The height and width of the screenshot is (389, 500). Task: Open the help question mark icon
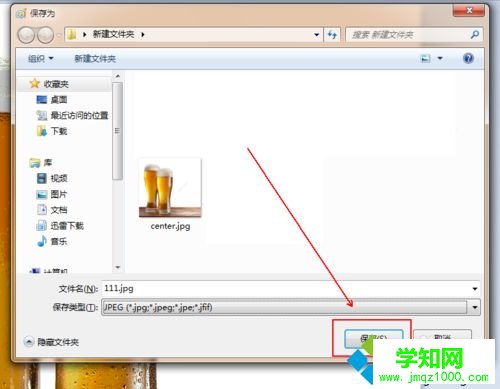pos(468,58)
